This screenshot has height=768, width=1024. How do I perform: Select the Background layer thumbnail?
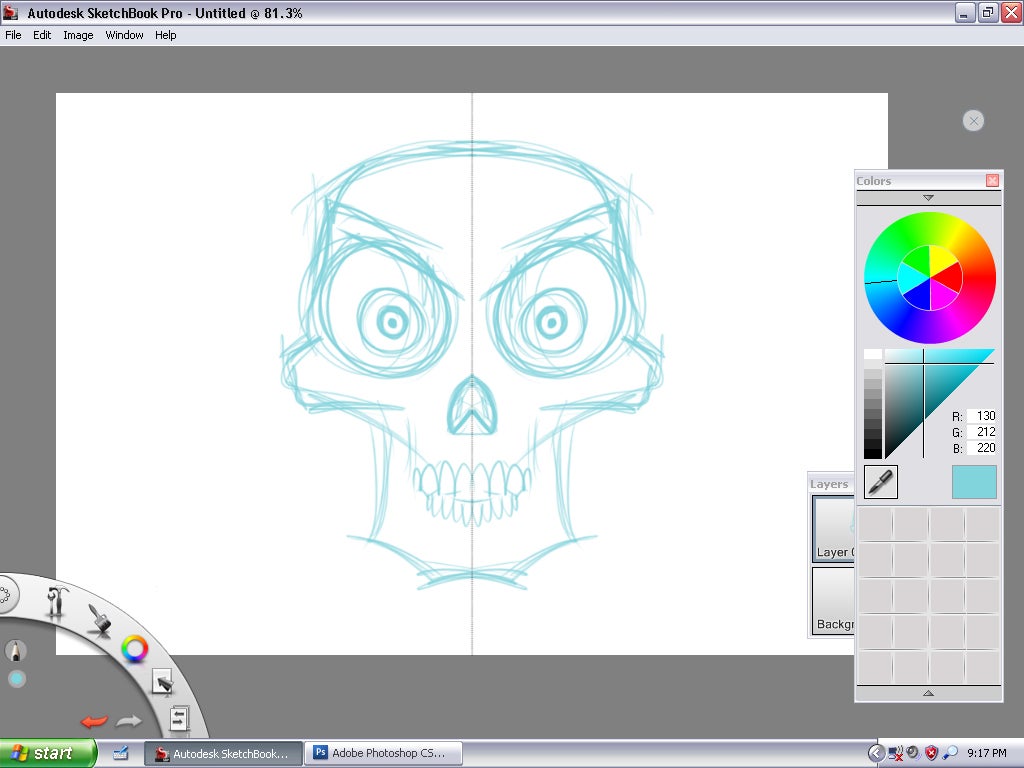click(833, 600)
